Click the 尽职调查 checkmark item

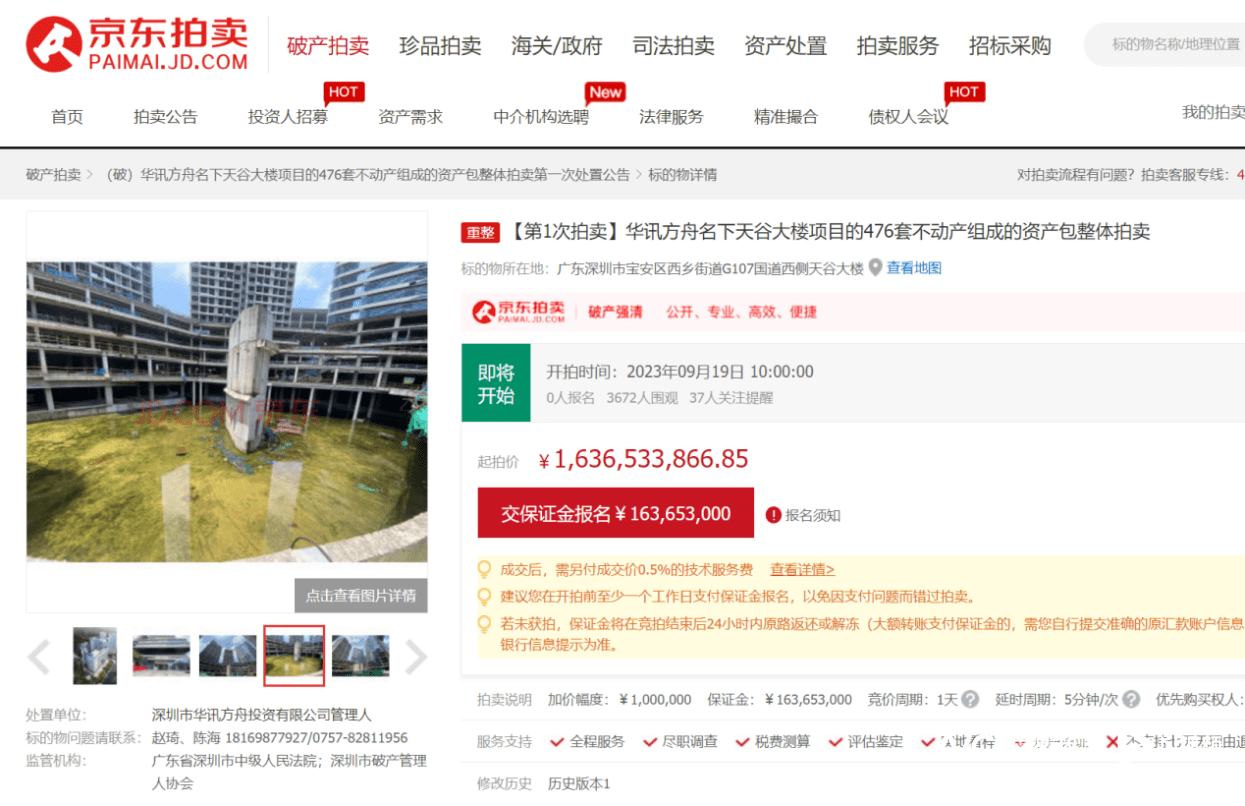click(680, 741)
